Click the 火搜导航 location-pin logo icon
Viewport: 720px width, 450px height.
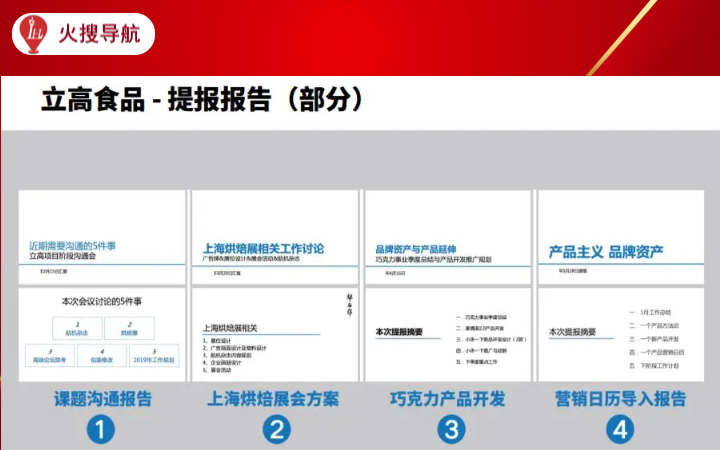coord(33,34)
